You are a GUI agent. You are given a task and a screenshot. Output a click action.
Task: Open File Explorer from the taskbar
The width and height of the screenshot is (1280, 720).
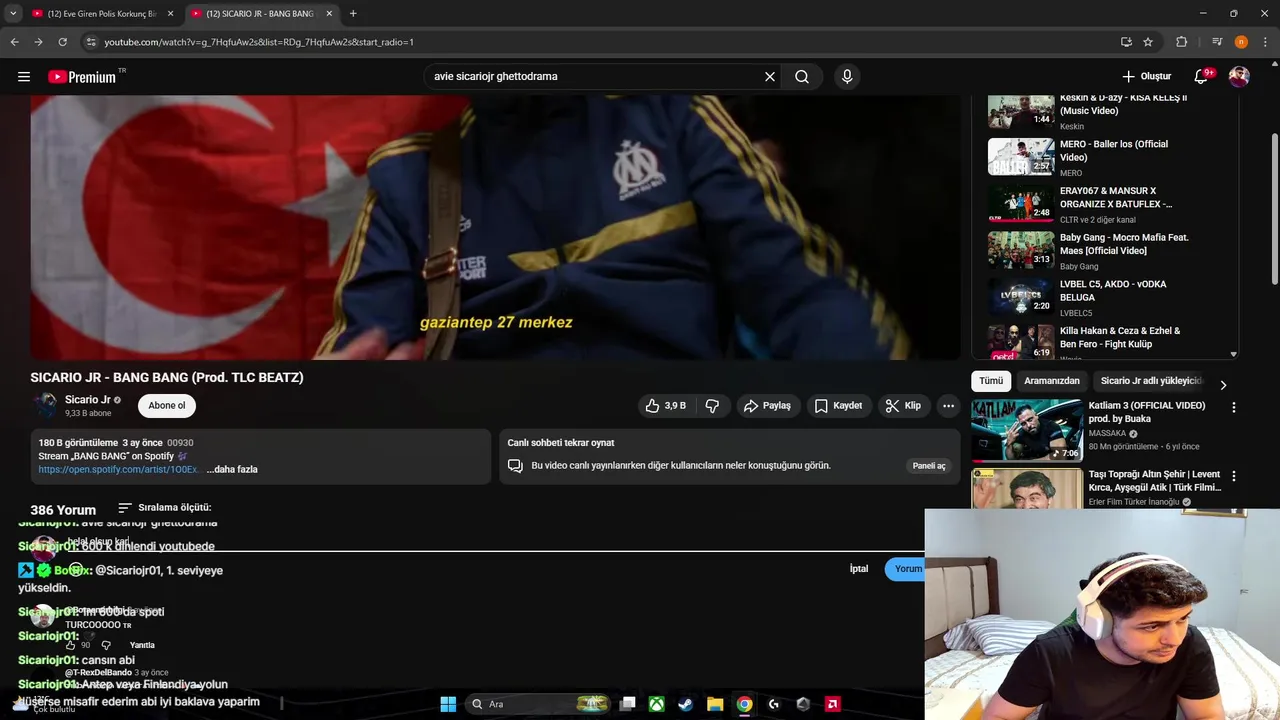(x=715, y=704)
